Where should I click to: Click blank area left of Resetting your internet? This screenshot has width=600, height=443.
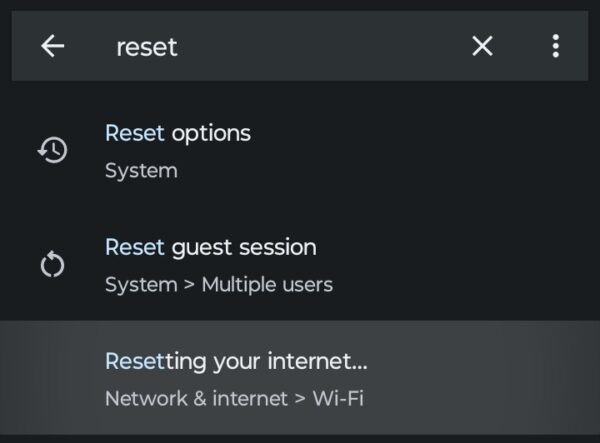[x=52, y=378]
